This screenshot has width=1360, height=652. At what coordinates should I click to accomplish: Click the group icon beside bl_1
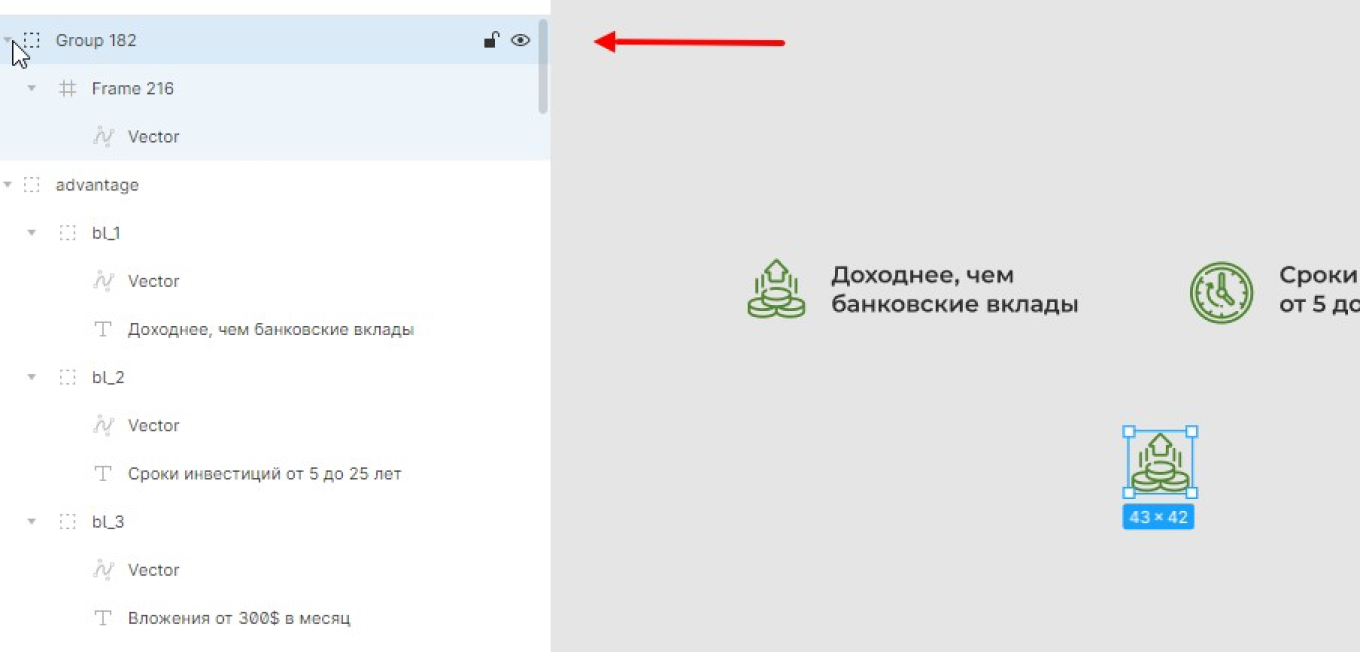(x=67, y=233)
